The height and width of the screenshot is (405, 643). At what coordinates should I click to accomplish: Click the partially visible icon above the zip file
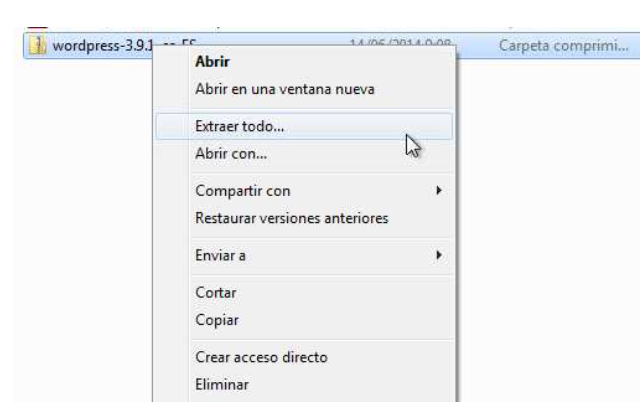click(x=38, y=27)
